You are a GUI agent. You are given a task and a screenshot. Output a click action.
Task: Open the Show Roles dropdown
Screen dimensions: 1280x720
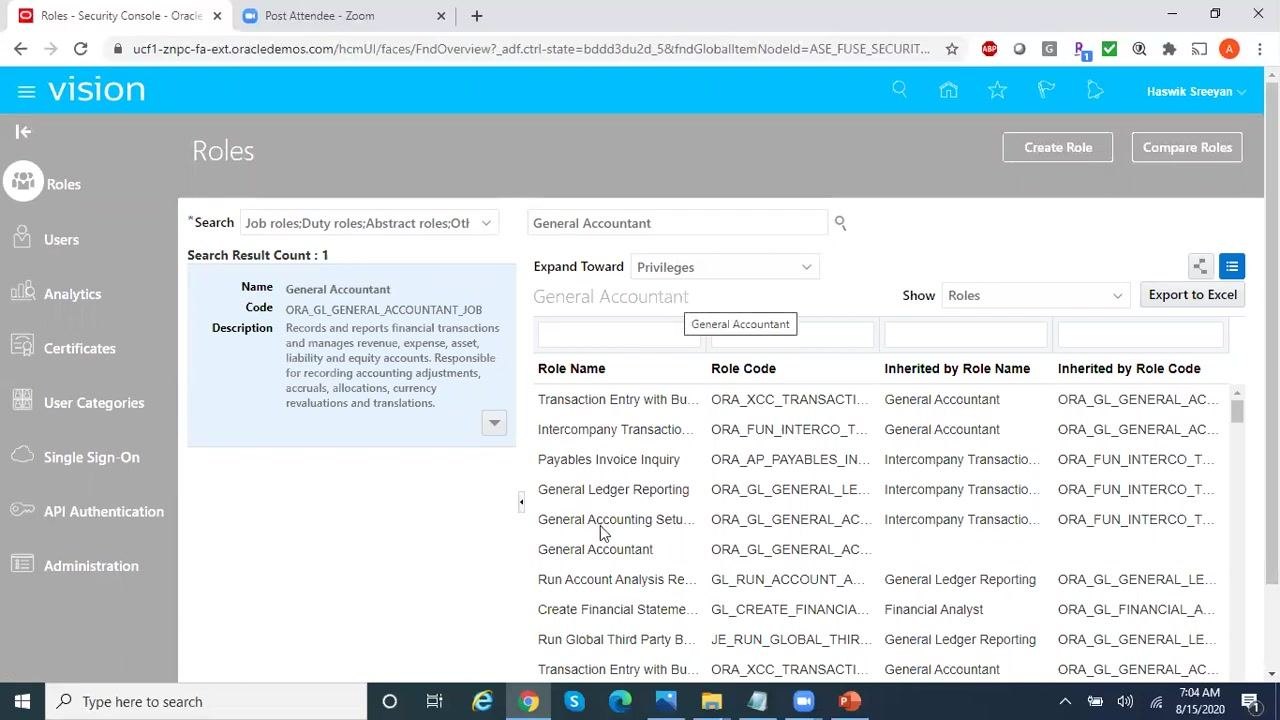coord(1035,295)
